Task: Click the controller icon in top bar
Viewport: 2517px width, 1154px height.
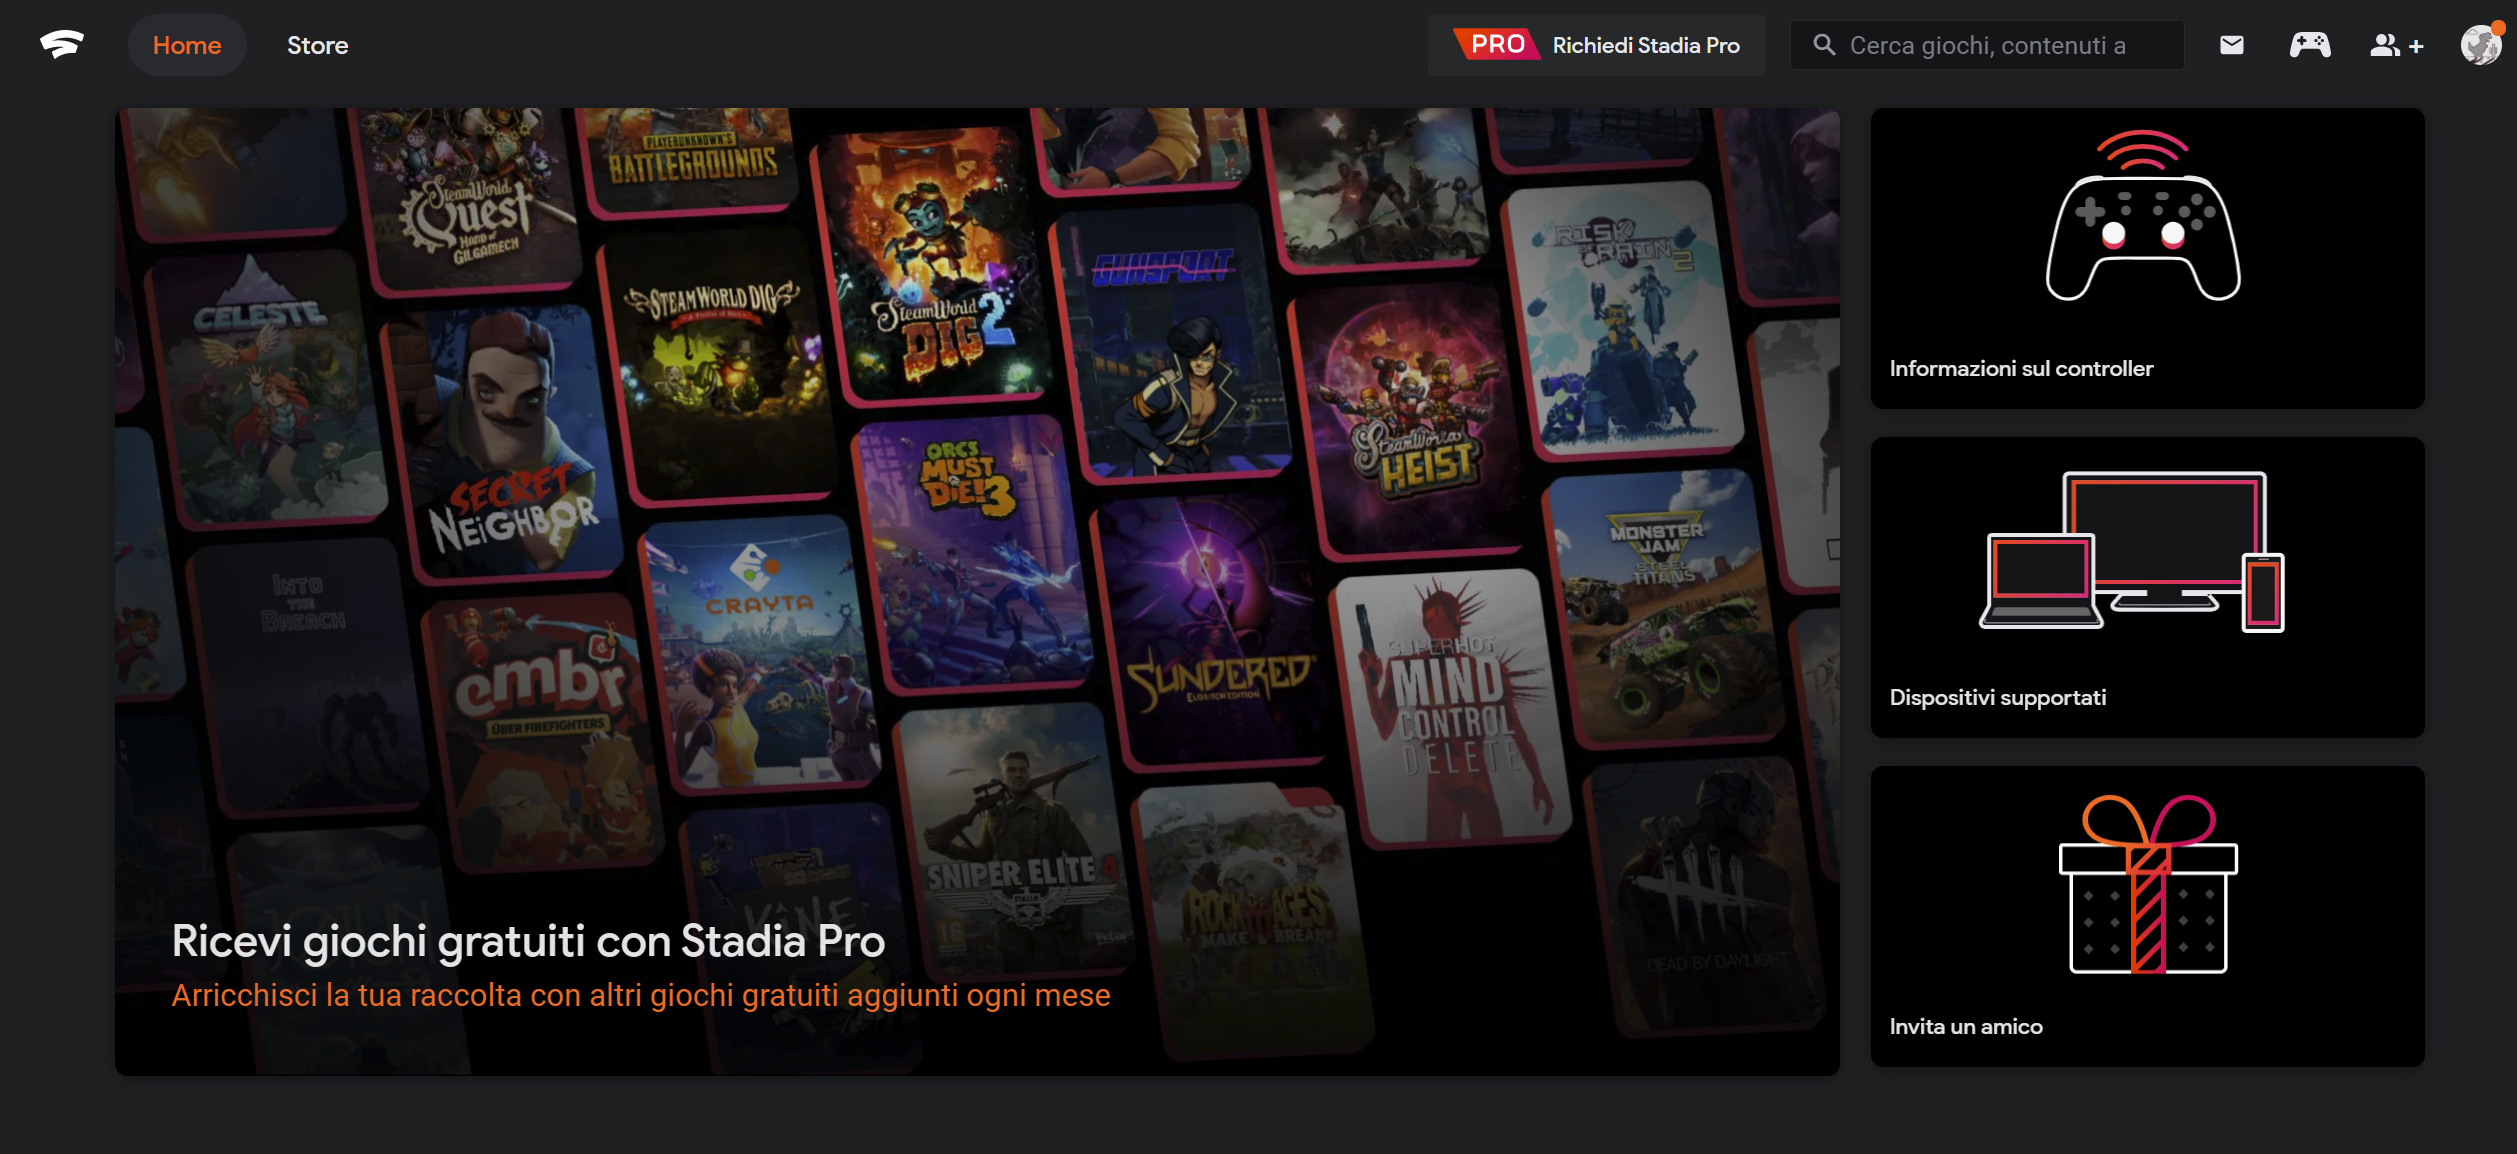Action: pos(2310,45)
